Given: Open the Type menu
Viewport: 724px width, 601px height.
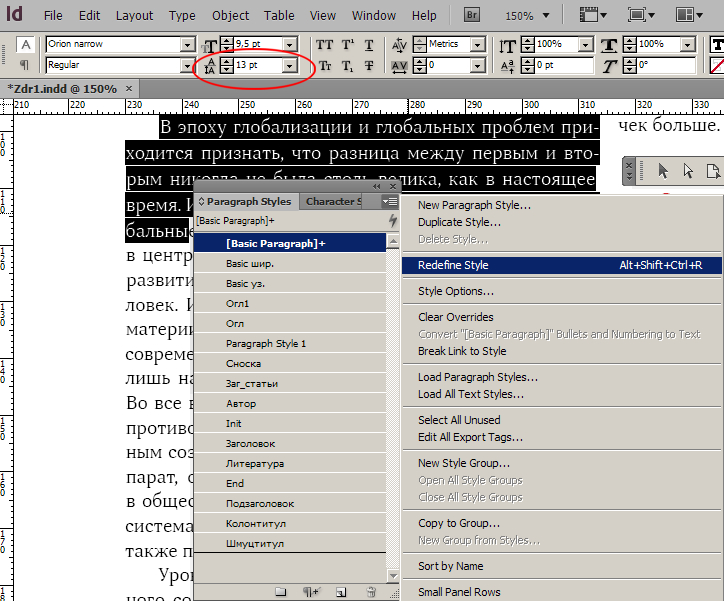Looking at the screenshot, I should click(182, 16).
